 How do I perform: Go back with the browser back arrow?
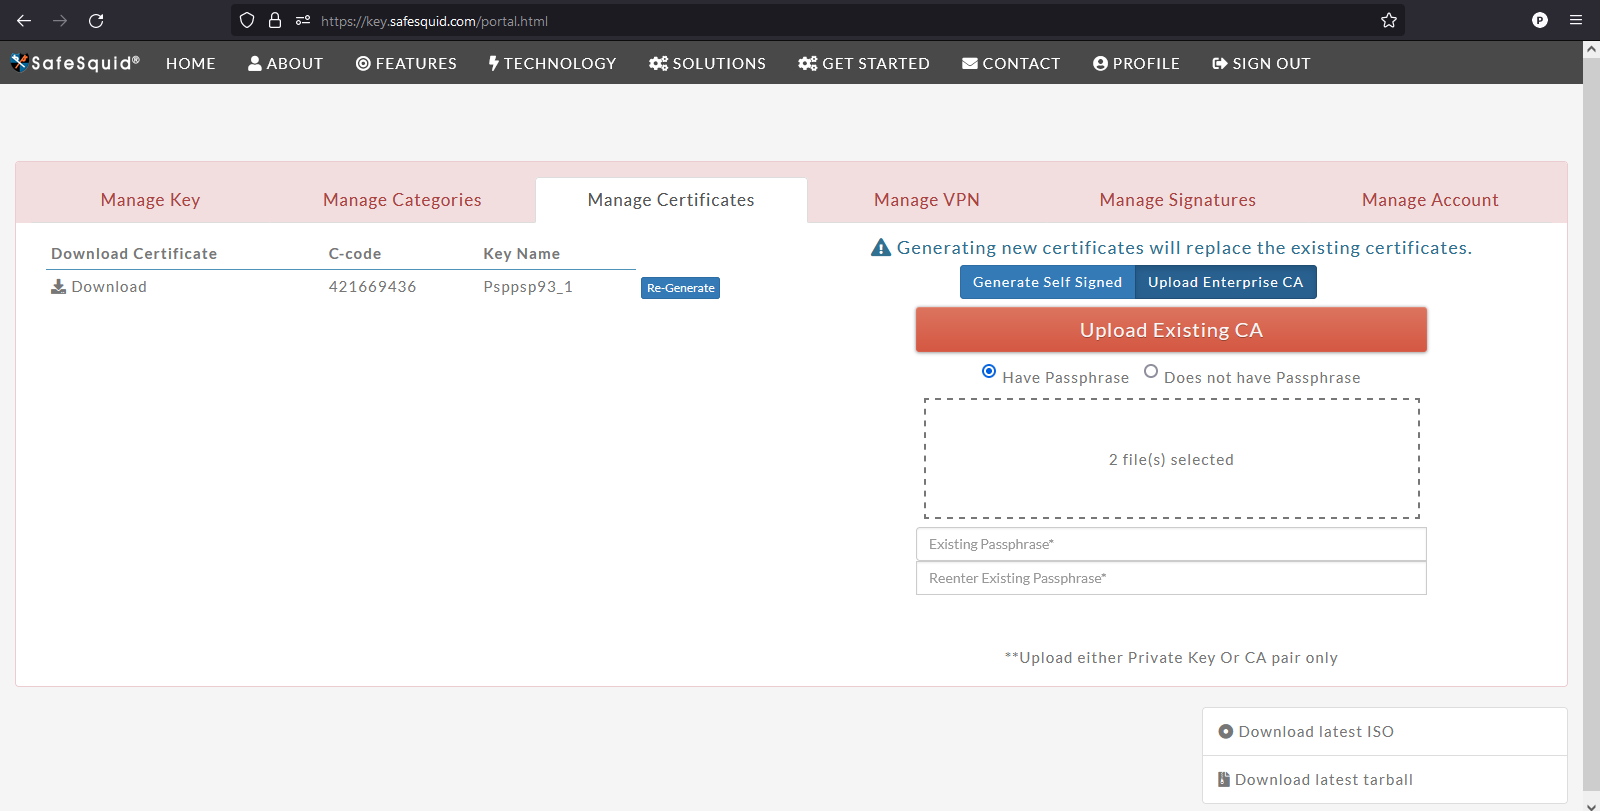pyautogui.click(x=24, y=20)
